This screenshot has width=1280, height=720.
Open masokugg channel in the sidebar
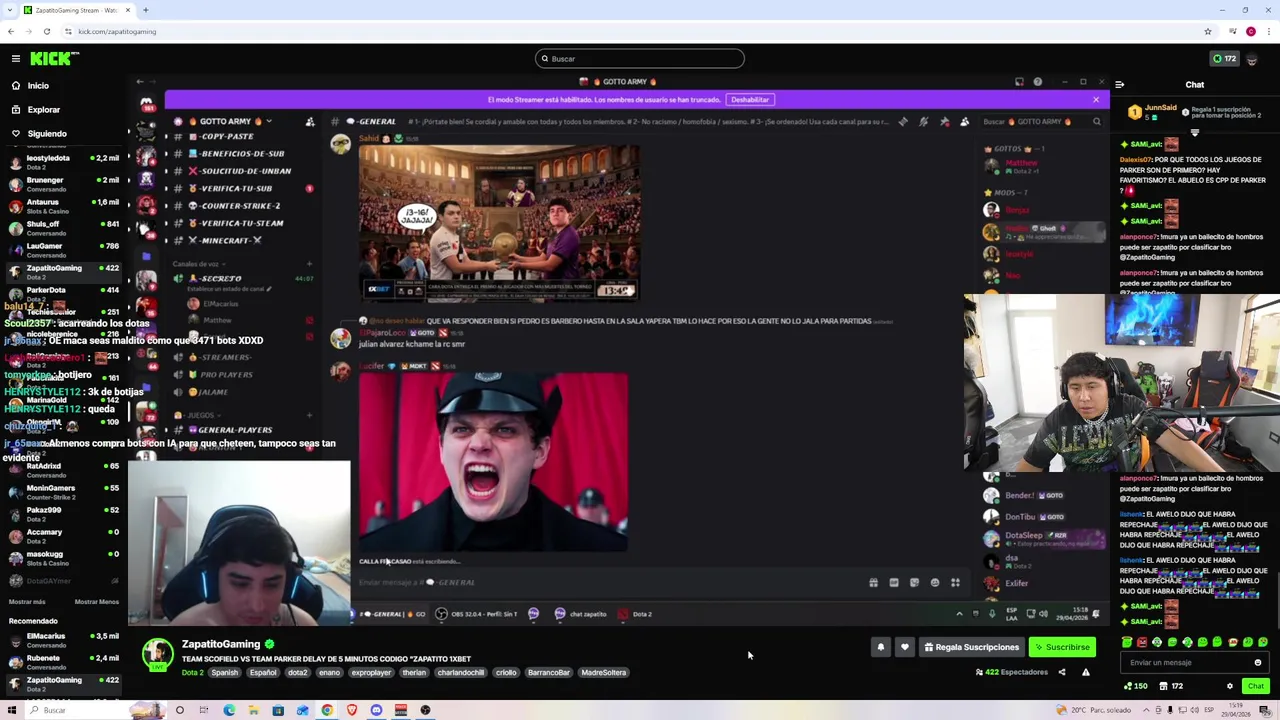click(62, 558)
